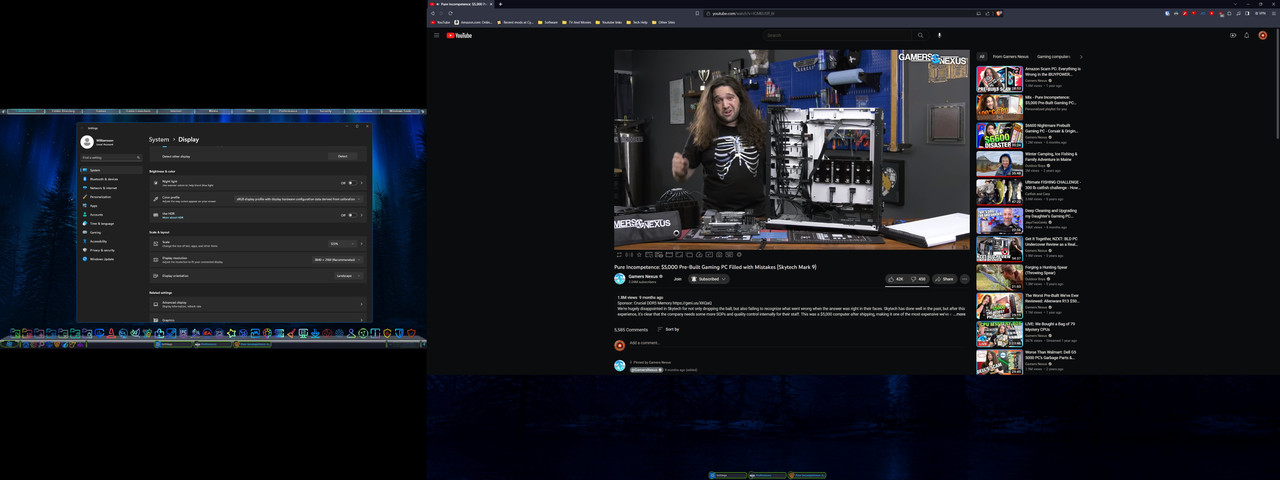The height and width of the screenshot is (480, 1280).
Task: Open the Color profile dropdown
Action: point(298,199)
